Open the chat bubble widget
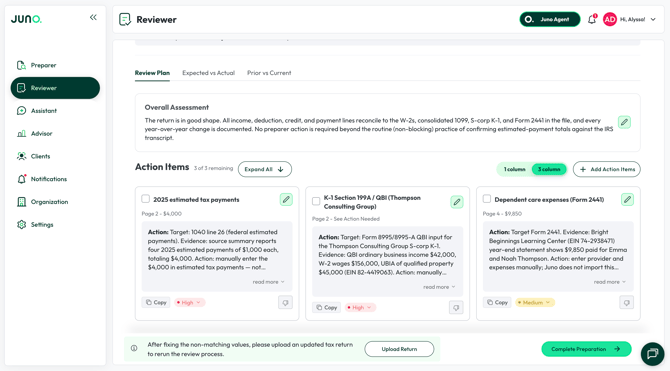Image resolution: width=670 pixels, height=371 pixels. click(652, 353)
